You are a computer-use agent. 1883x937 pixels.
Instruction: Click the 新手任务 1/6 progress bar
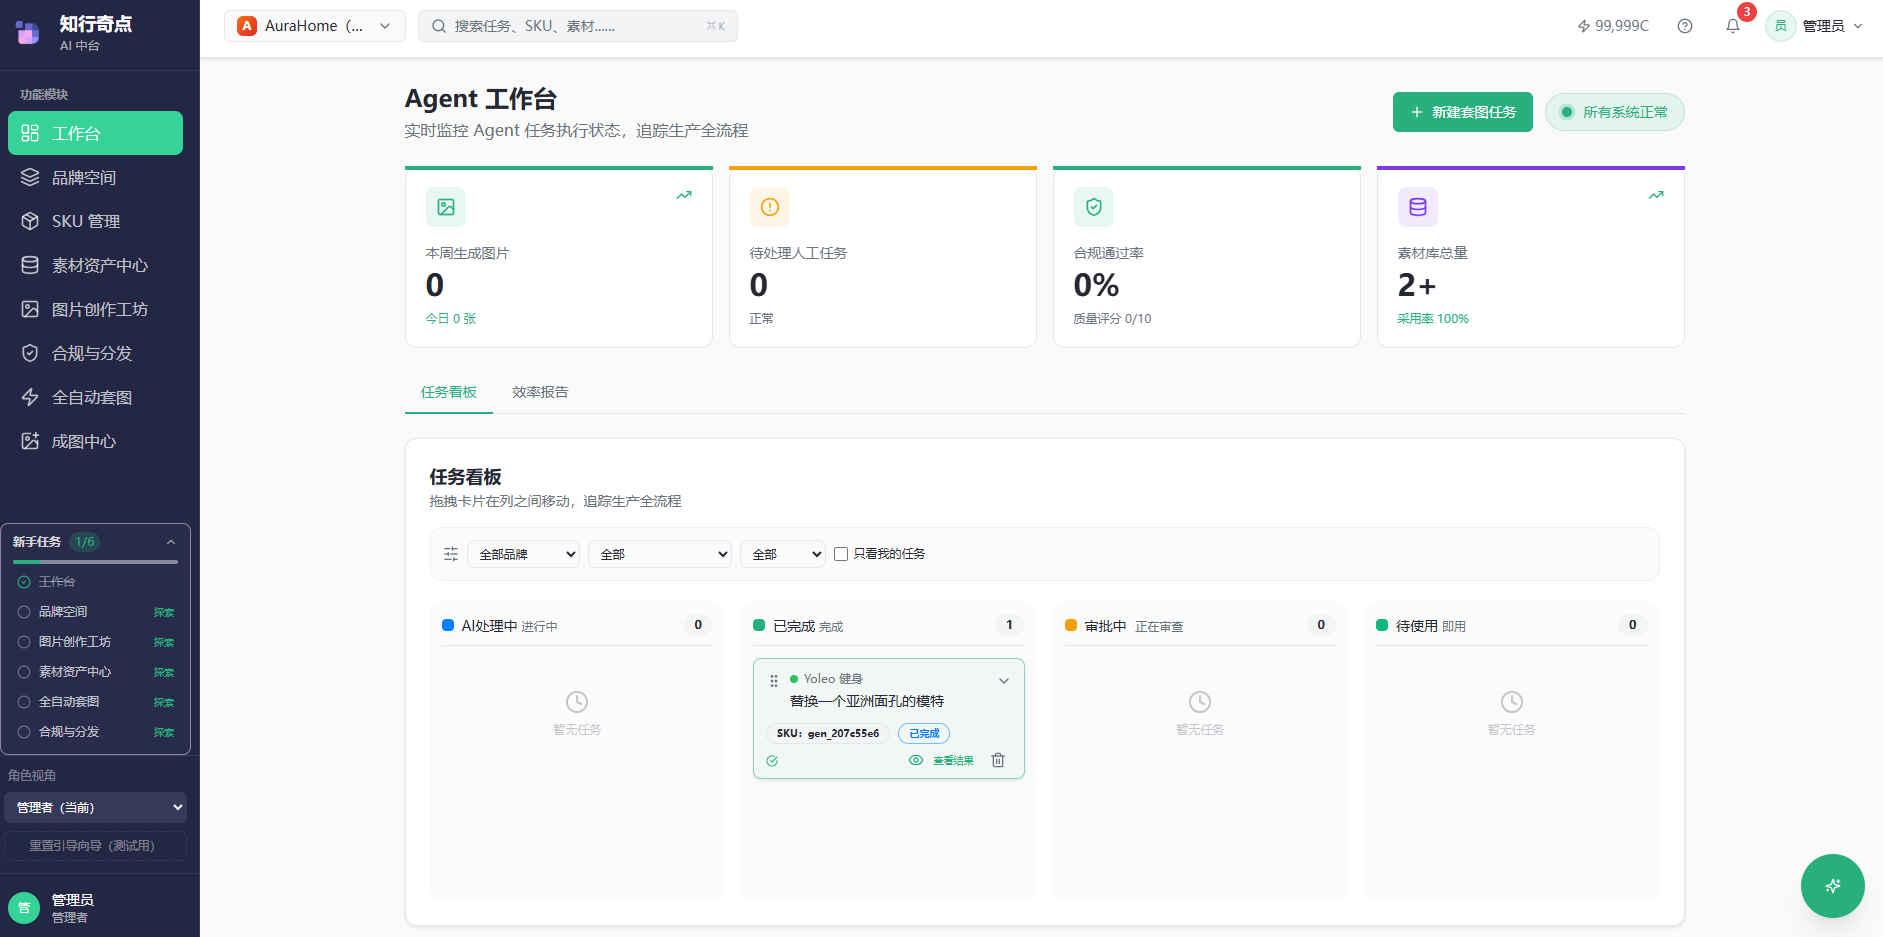[x=95, y=561]
